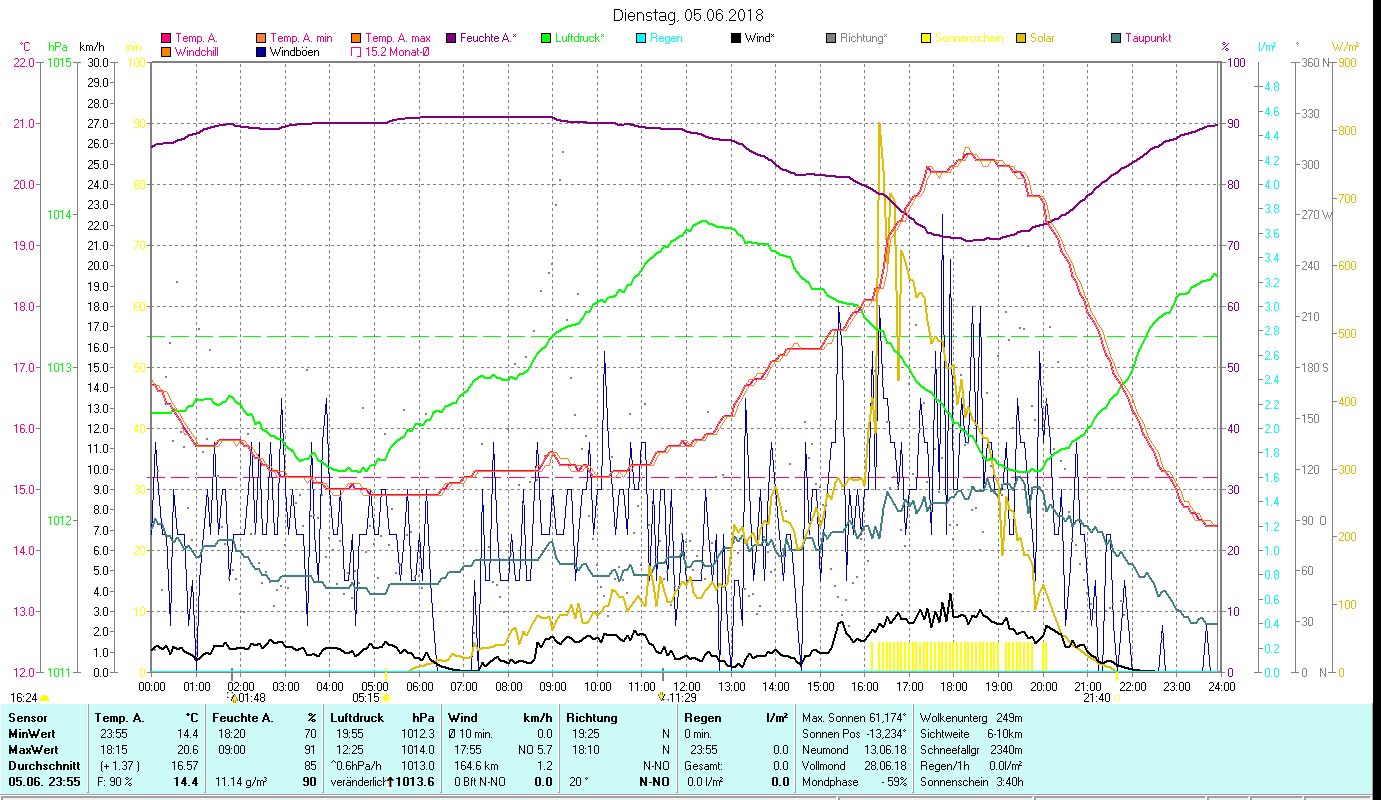This screenshot has width=1381, height=800.
Task: Click the Mondphase -59% entry
Action: (854, 782)
